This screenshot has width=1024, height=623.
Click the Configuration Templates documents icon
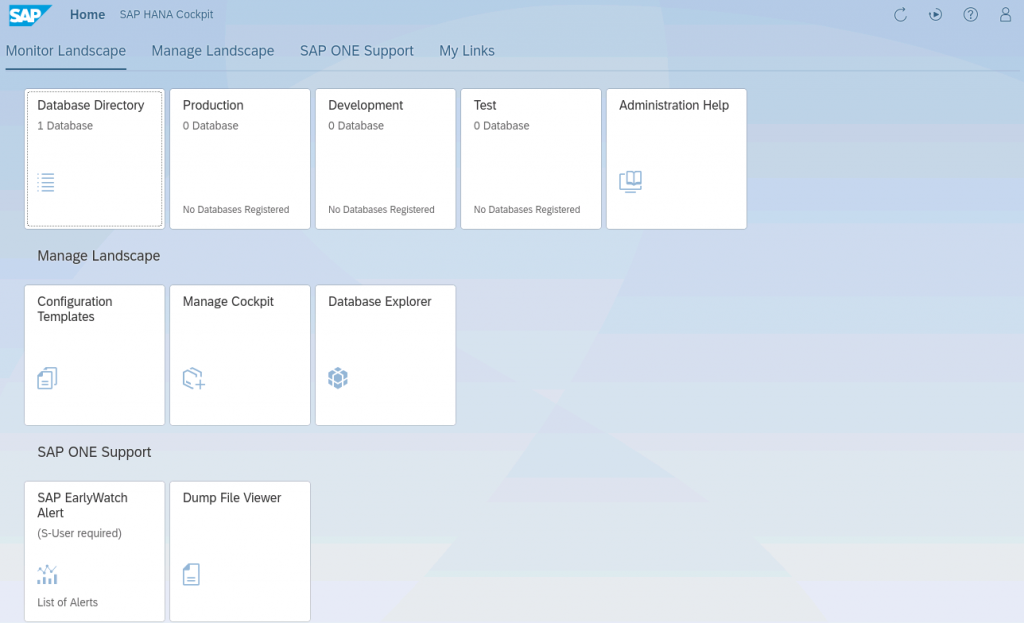pyautogui.click(x=47, y=378)
